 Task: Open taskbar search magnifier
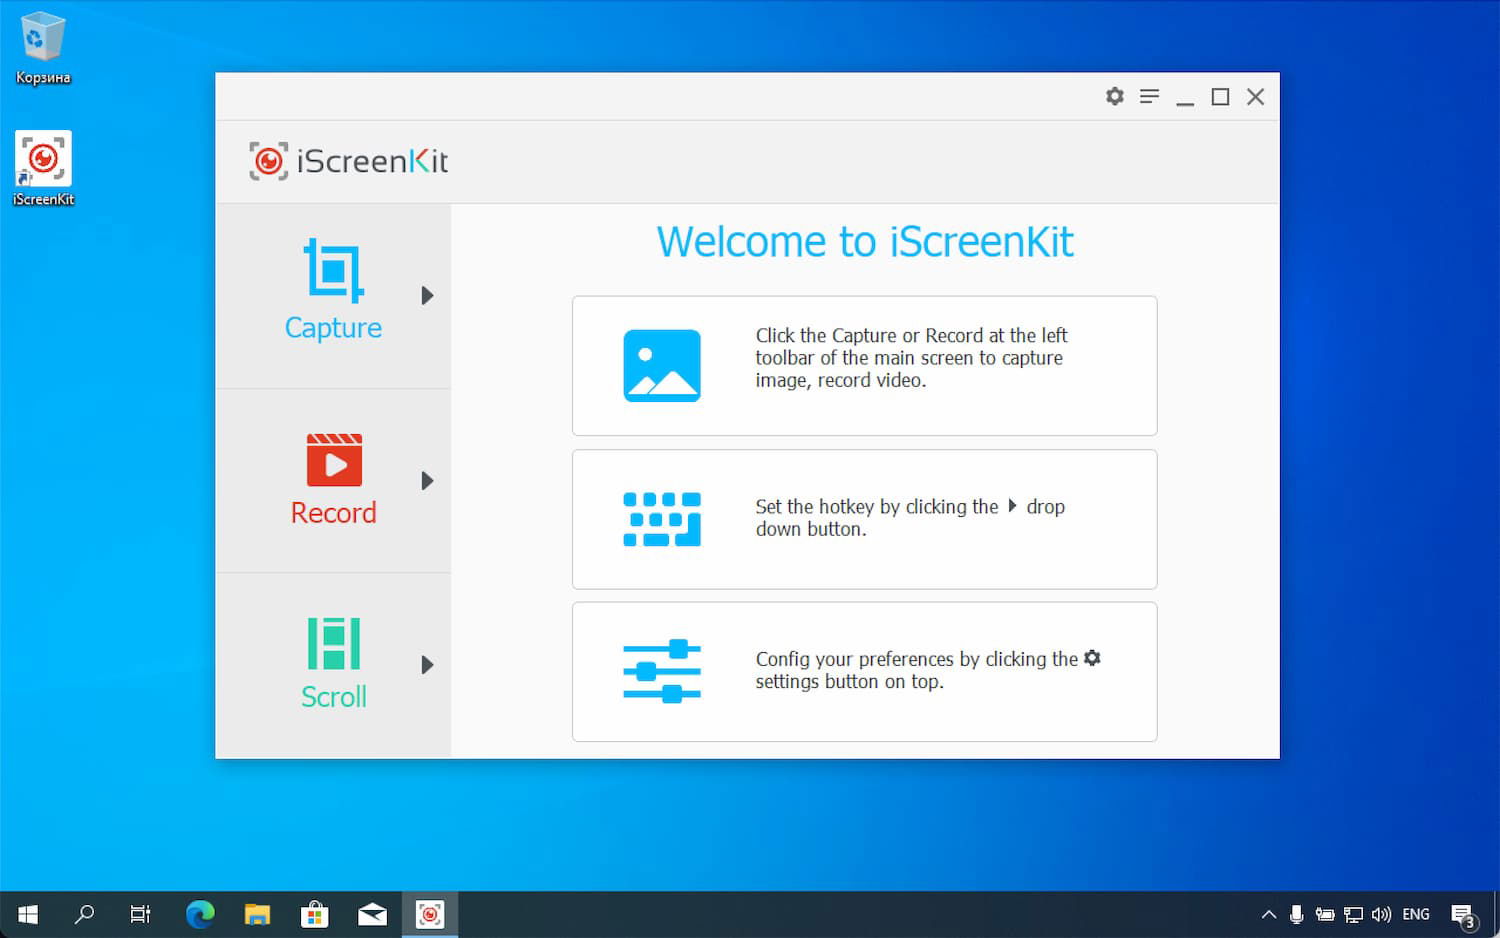[x=85, y=914]
